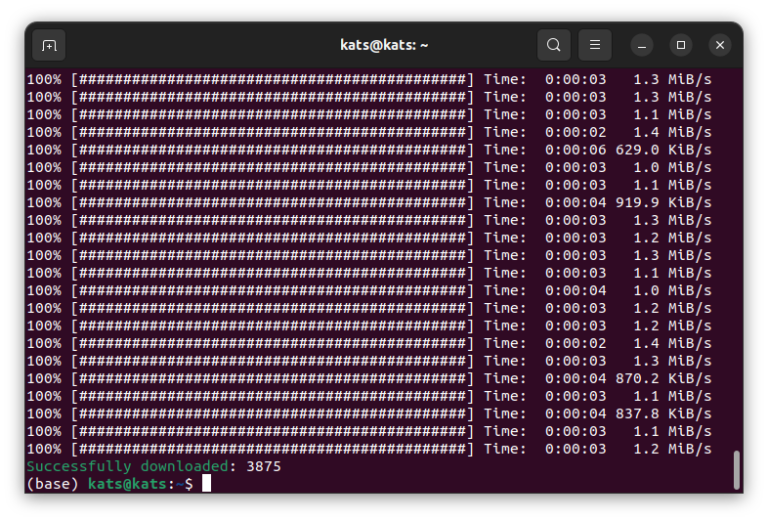Click the progress bar on the 629.0 KiB/s line

coord(272,150)
